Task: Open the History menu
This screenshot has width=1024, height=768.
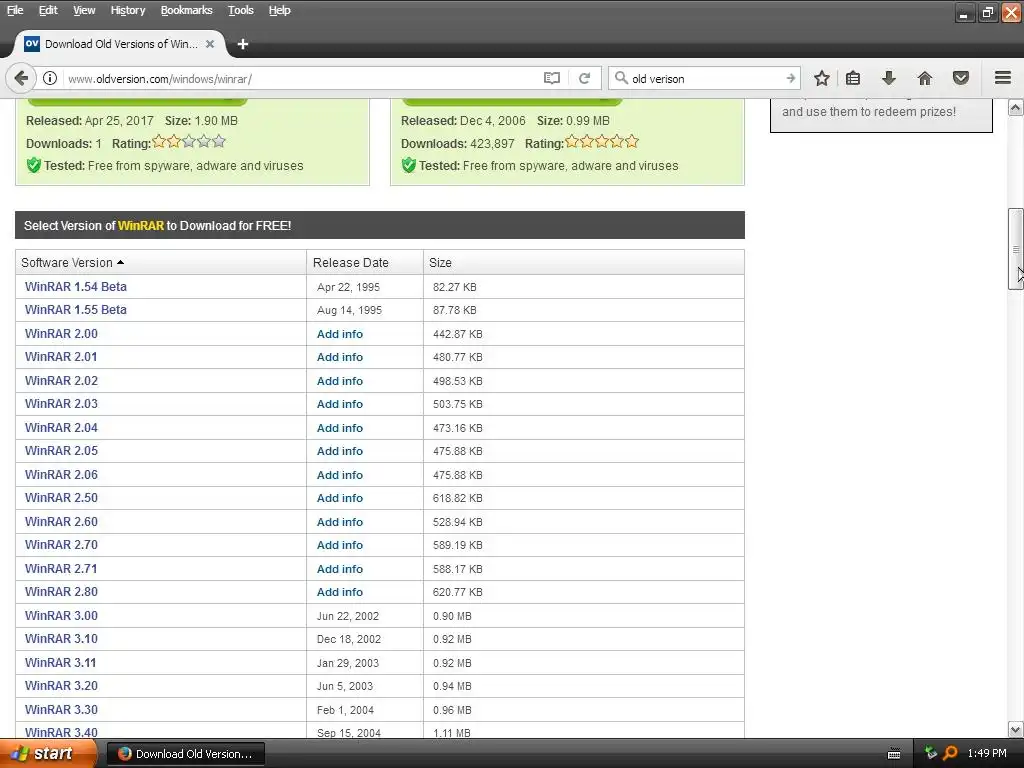Action: point(127,10)
